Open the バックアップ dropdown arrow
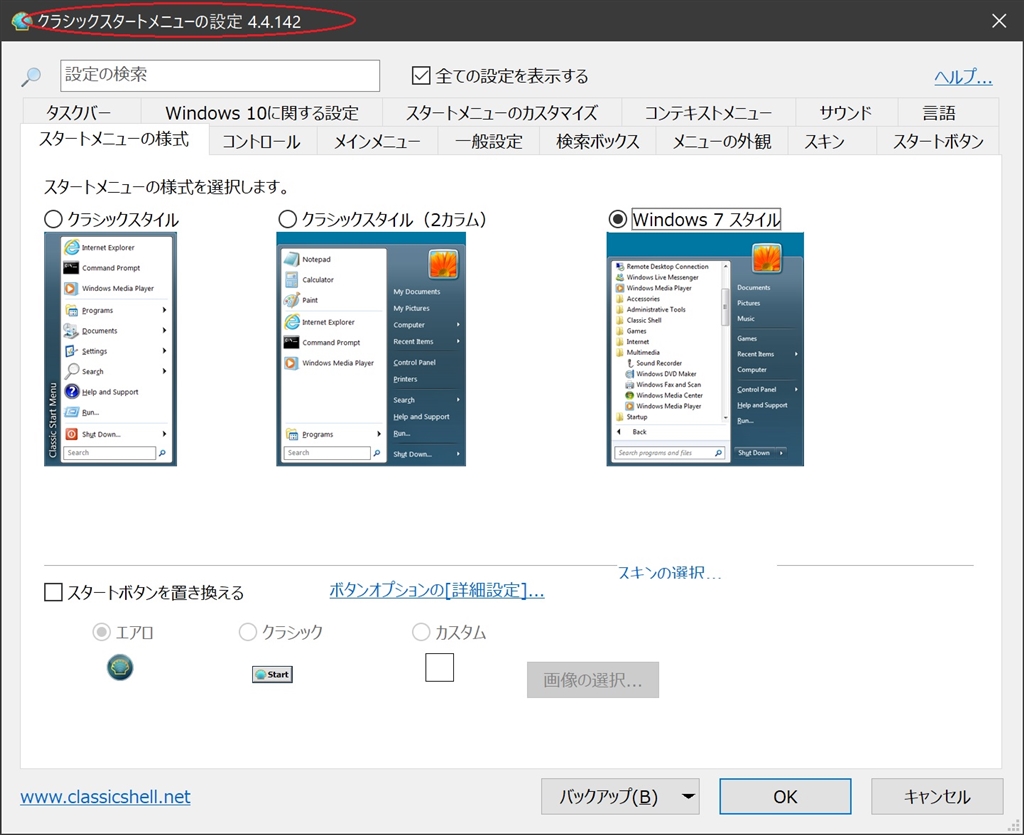 click(688, 796)
